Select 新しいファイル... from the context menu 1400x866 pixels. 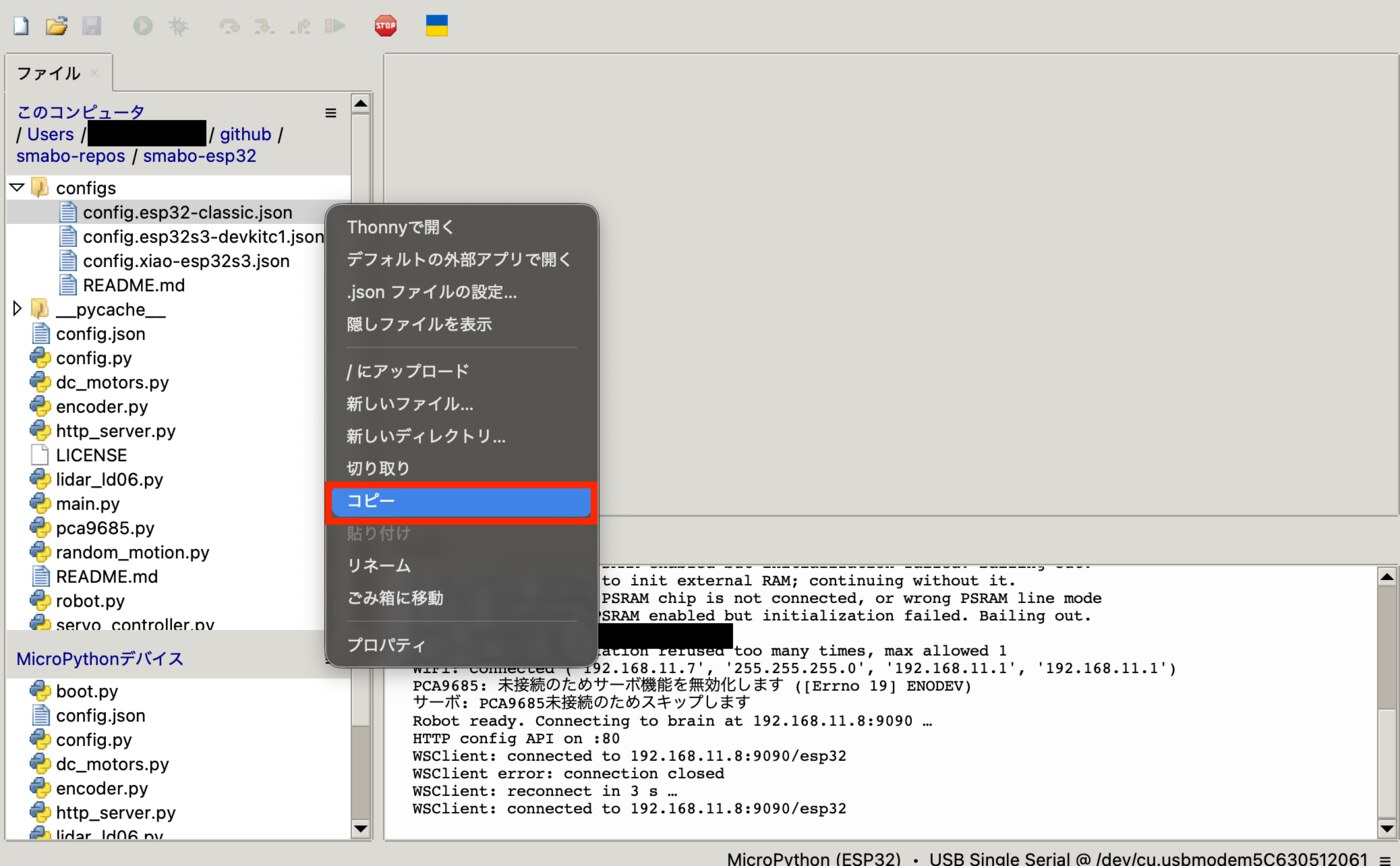[x=462, y=404]
